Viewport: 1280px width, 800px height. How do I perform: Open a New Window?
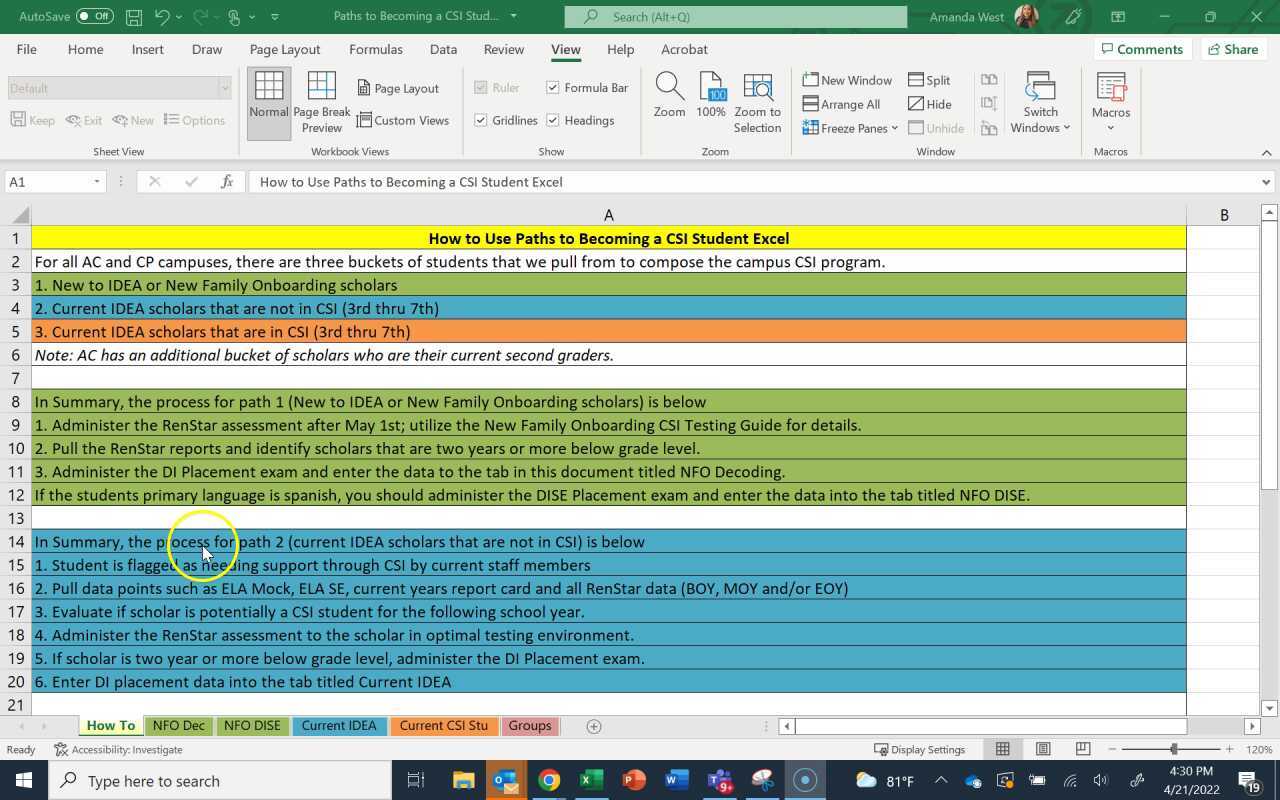(847, 80)
